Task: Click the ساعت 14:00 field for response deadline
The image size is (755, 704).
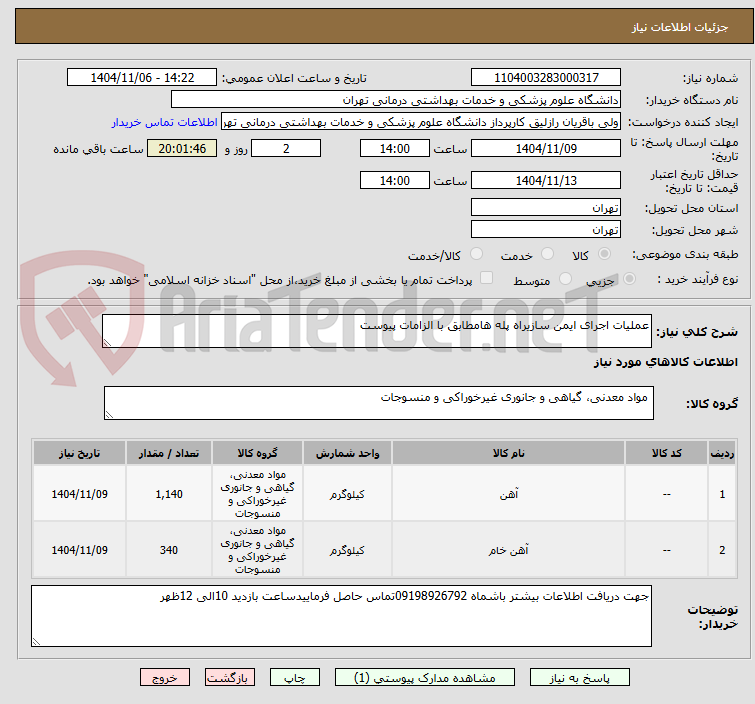Action: tap(394, 148)
